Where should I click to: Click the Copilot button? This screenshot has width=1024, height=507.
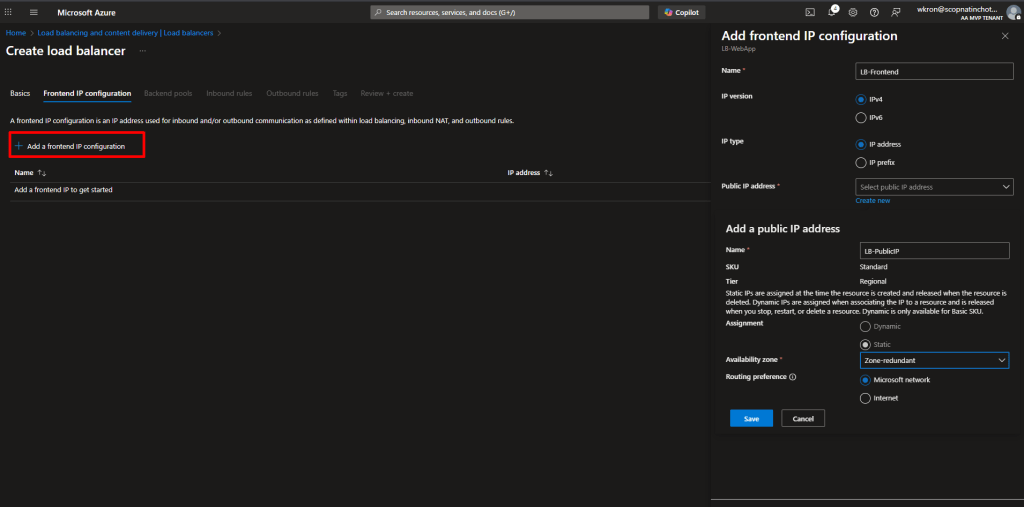pyautogui.click(x=682, y=12)
